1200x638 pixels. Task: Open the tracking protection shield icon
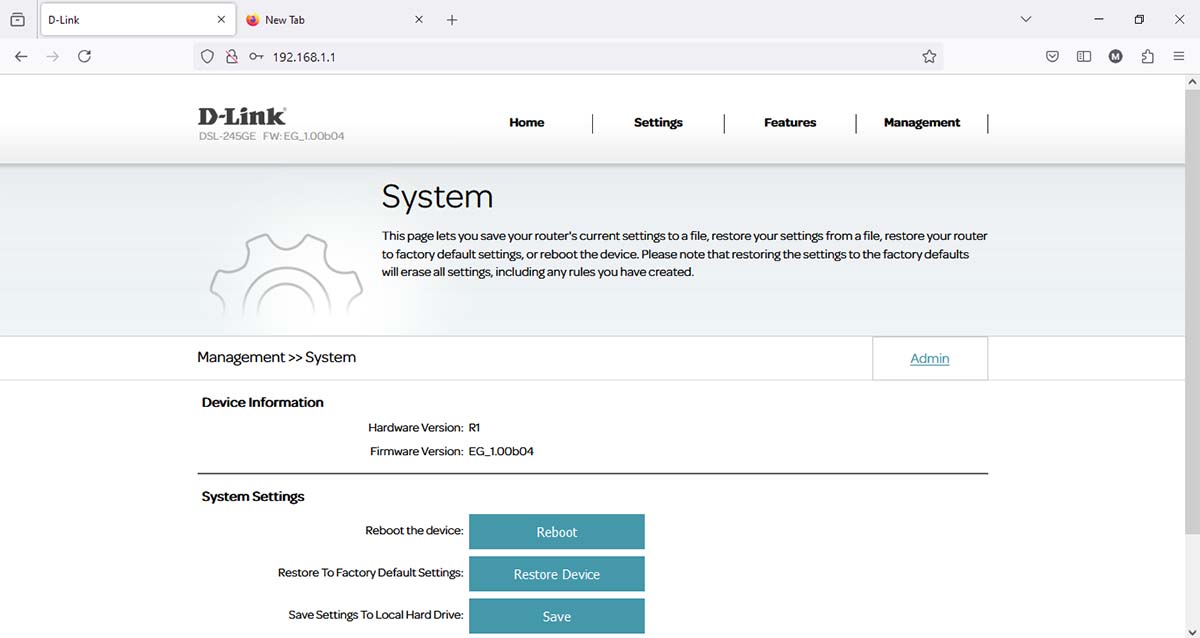pyautogui.click(x=208, y=57)
